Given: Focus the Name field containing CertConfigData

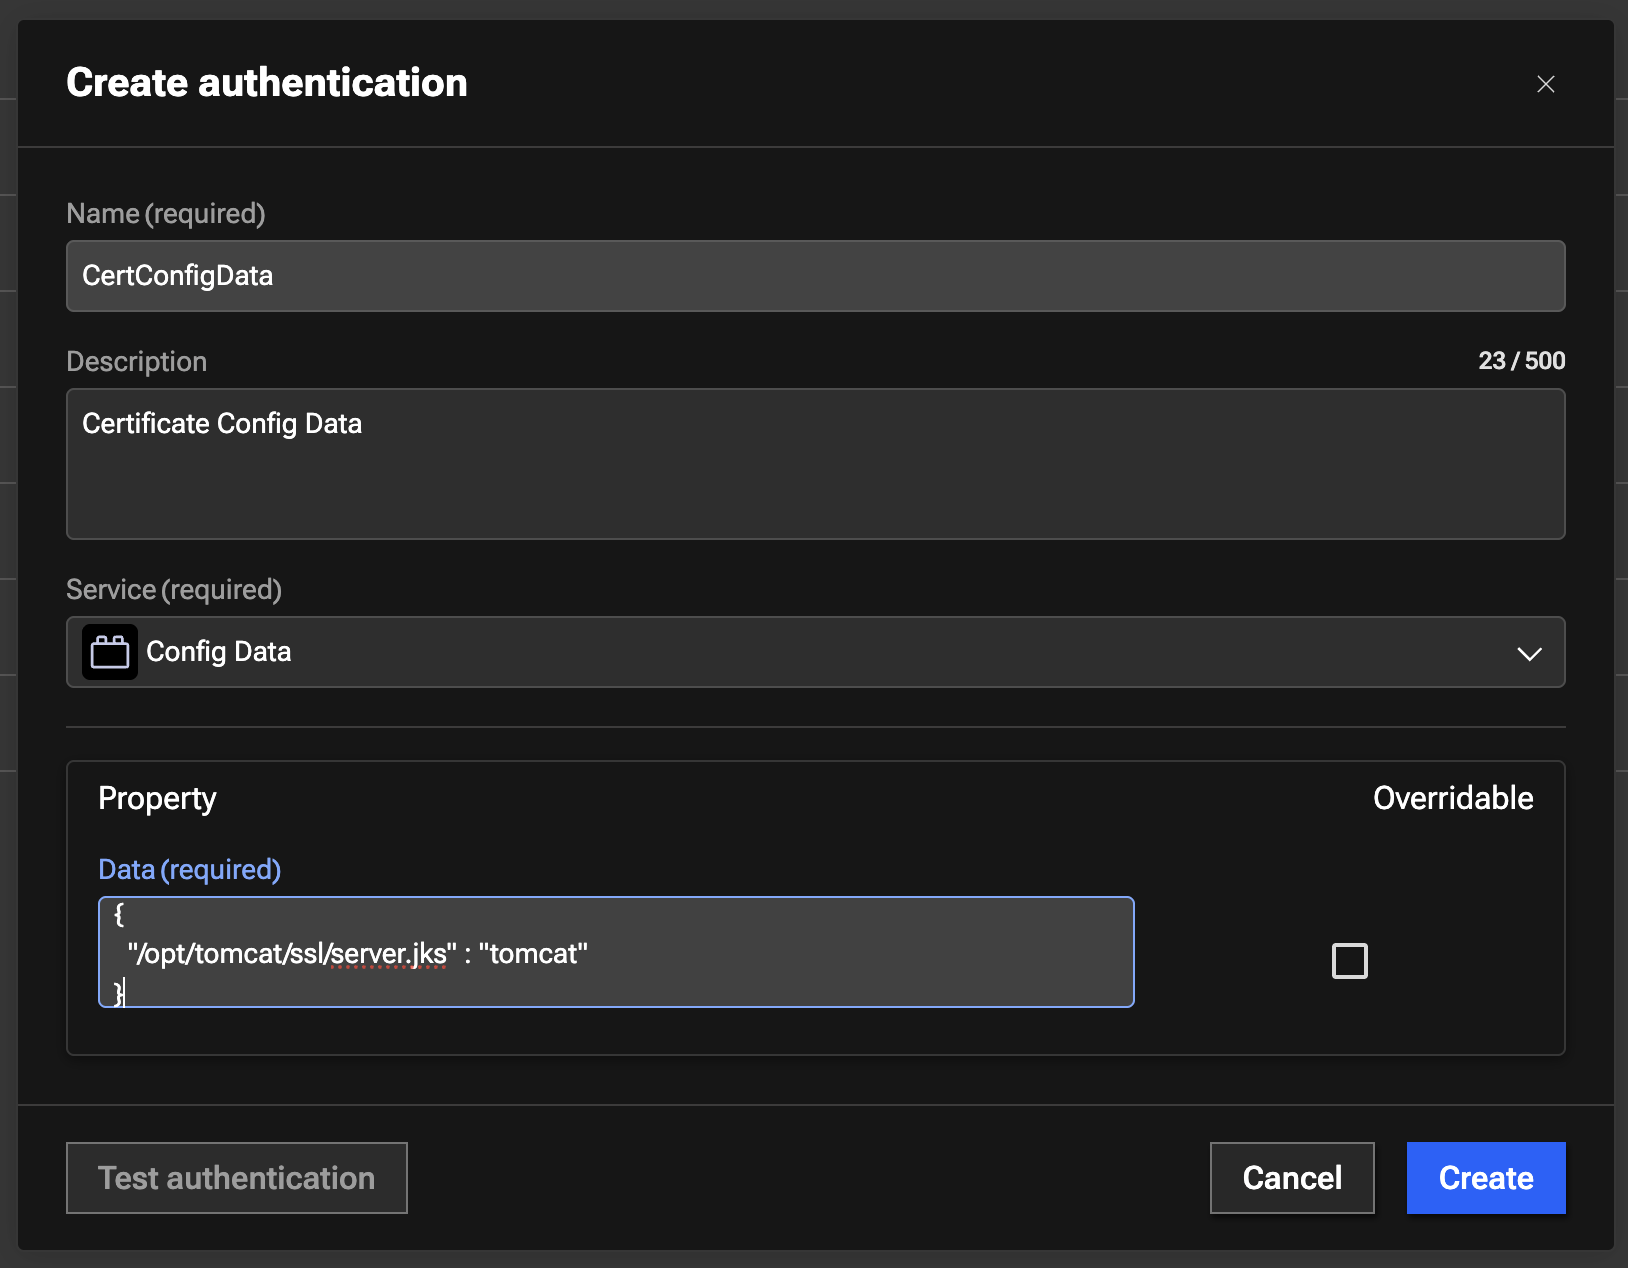Looking at the screenshot, I should click(x=815, y=276).
